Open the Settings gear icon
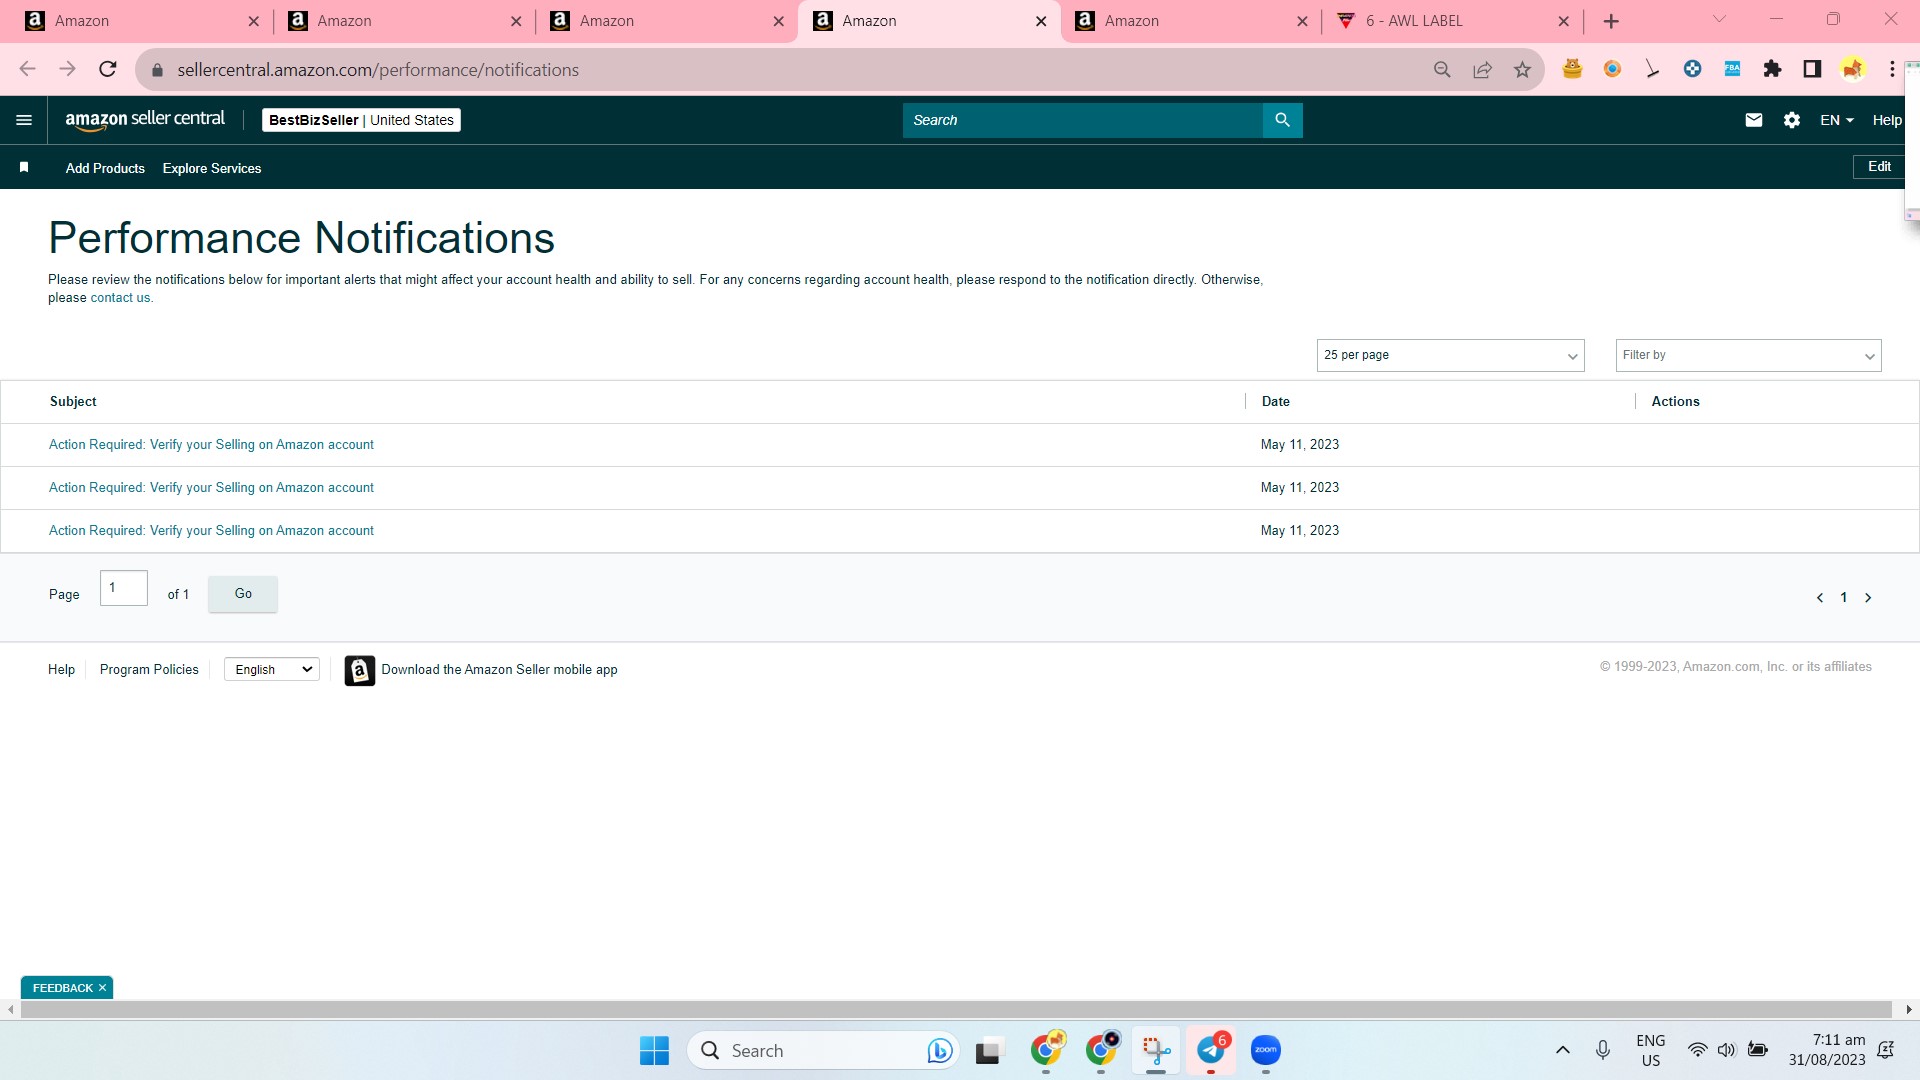The width and height of the screenshot is (1920, 1080). click(x=1791, y=120)
